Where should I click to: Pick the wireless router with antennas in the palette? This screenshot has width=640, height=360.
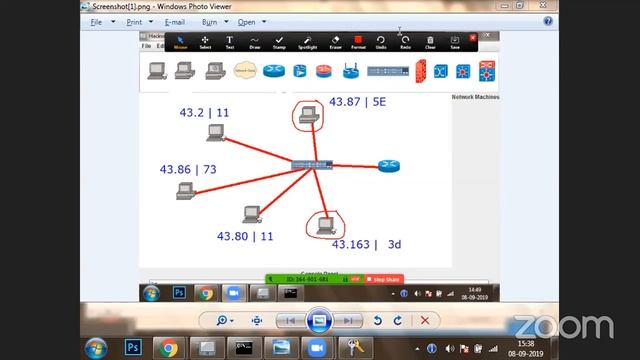351,71
